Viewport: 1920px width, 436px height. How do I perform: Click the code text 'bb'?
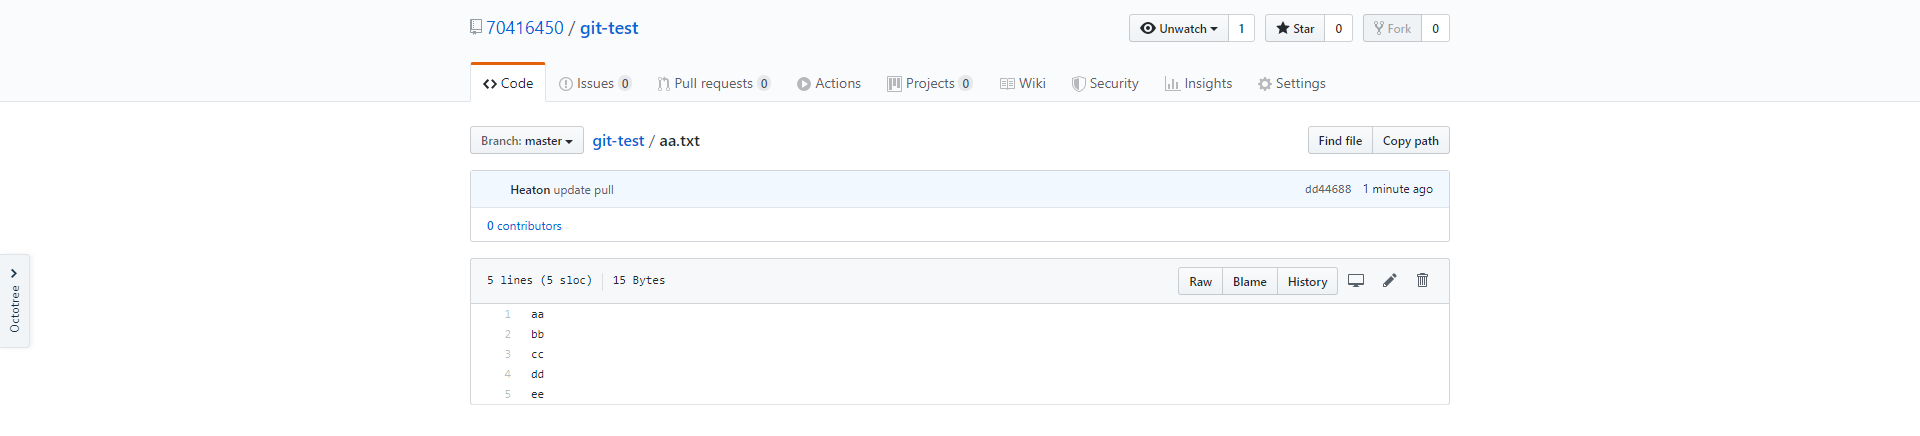tap(537, 334)
